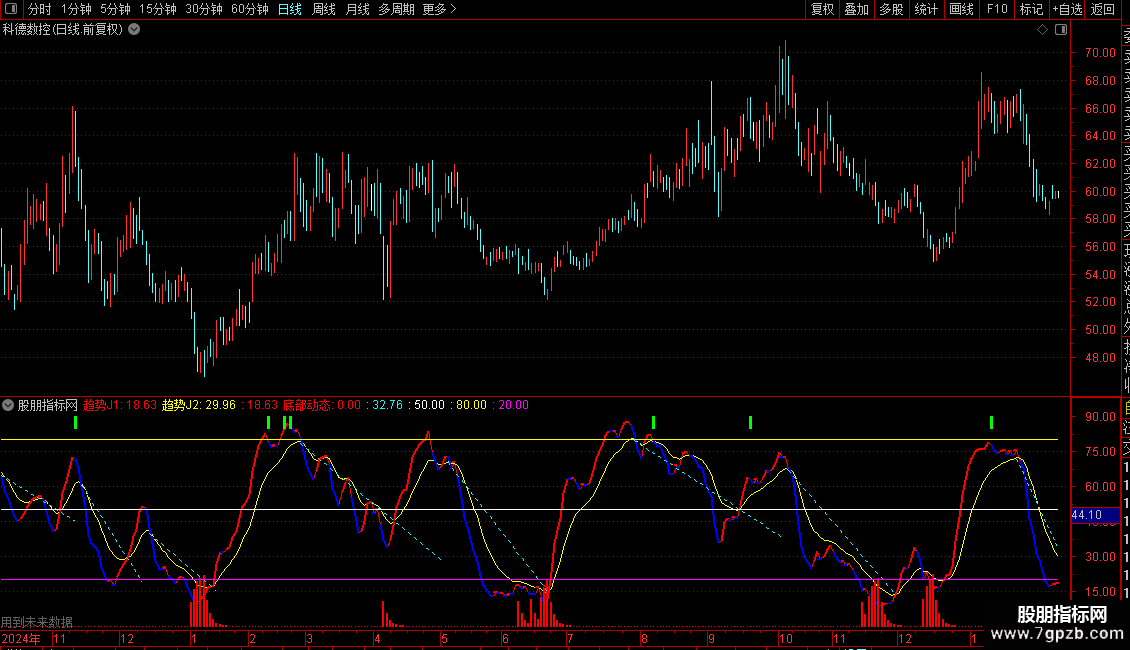Viewport: 1130px width, 650px height.
Task: Click the 44.10 indicator value marker
Action: [1086, 515]
